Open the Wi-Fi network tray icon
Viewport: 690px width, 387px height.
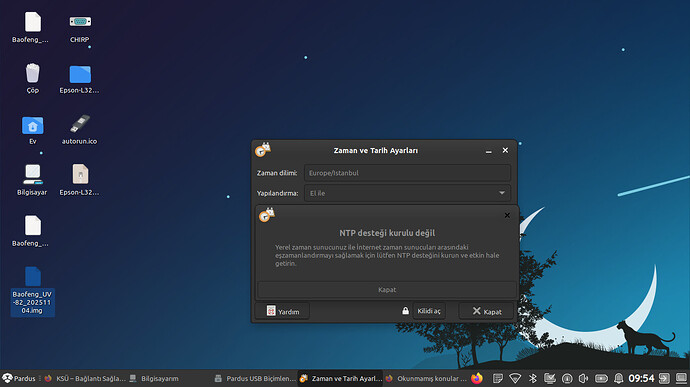coord(515,378)
